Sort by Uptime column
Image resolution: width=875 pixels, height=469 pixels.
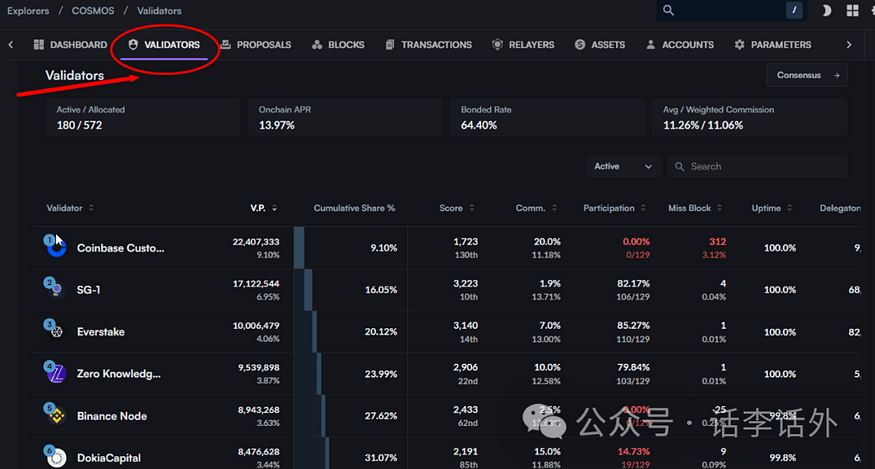pyautogui.click(x=772, y=208)
